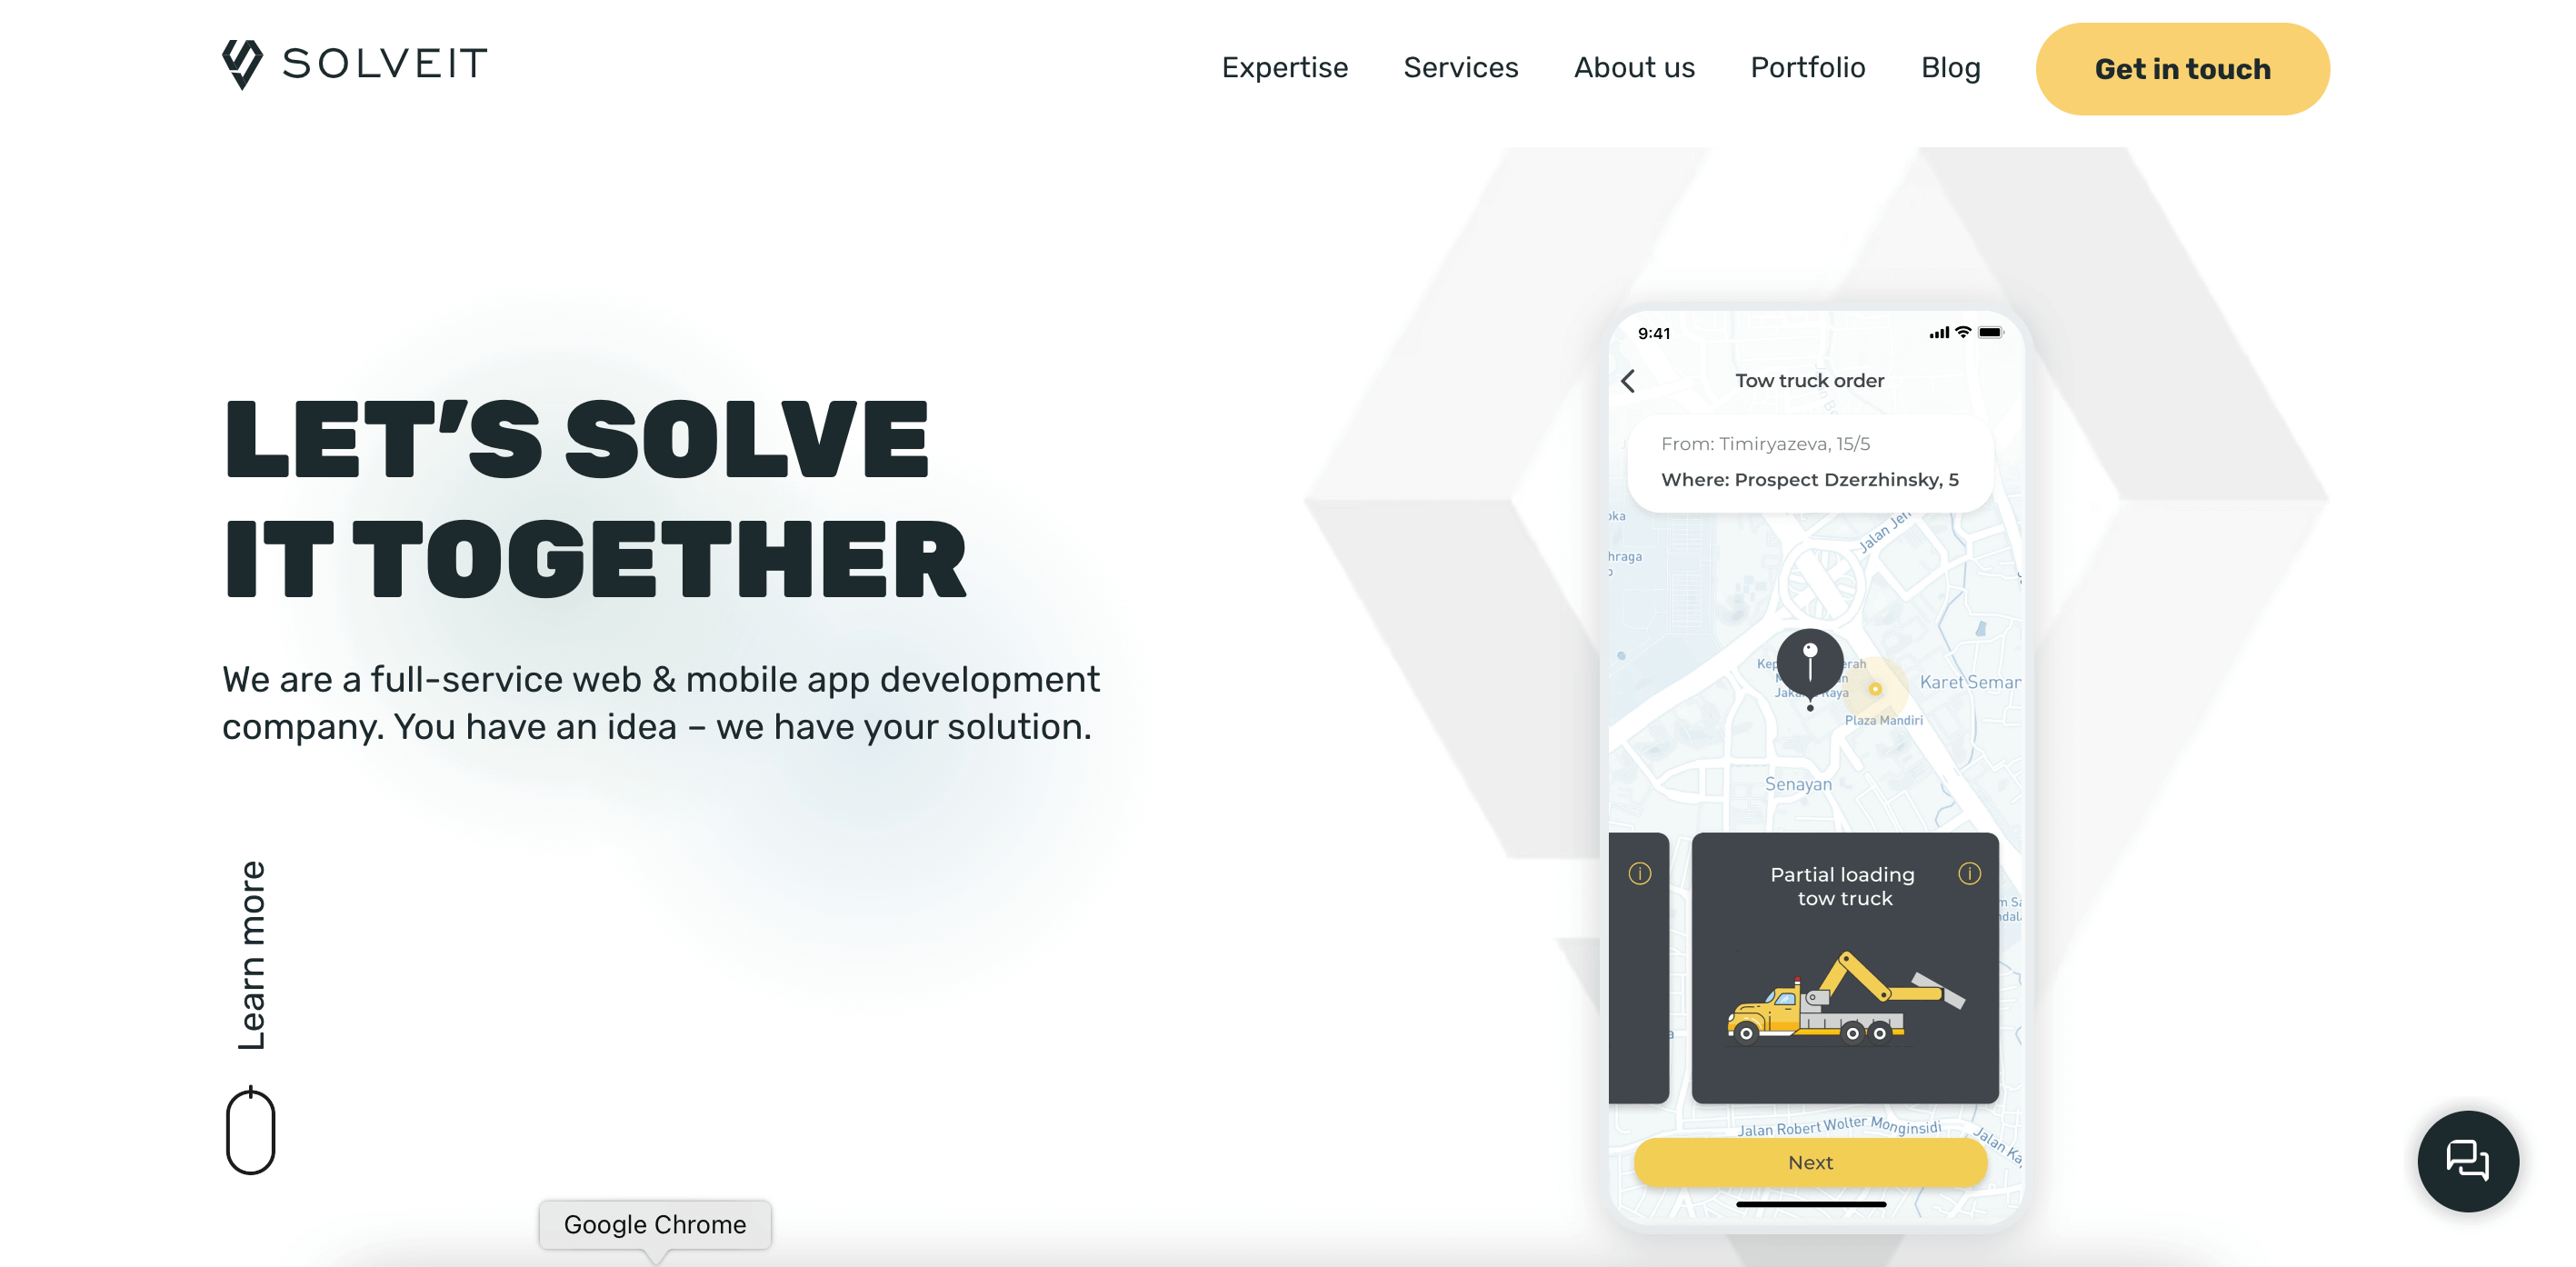Click the Next button in app mockup
The image size is (2576, 1267).
1811,1160
